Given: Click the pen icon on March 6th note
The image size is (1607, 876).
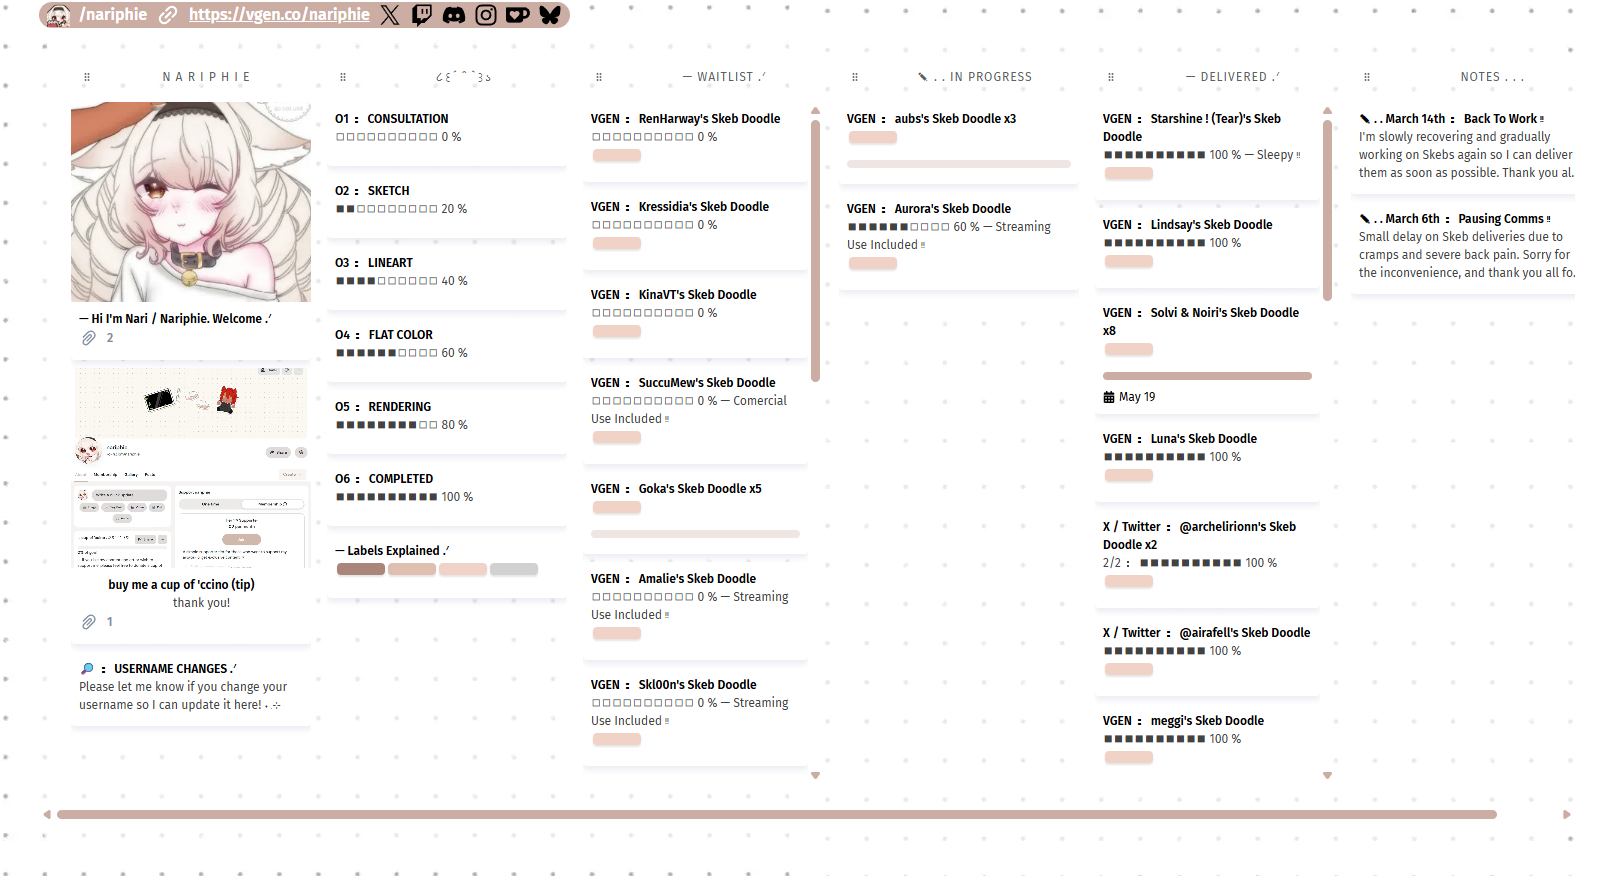Looking at the screenshot, I should (x=1365, y=219).
